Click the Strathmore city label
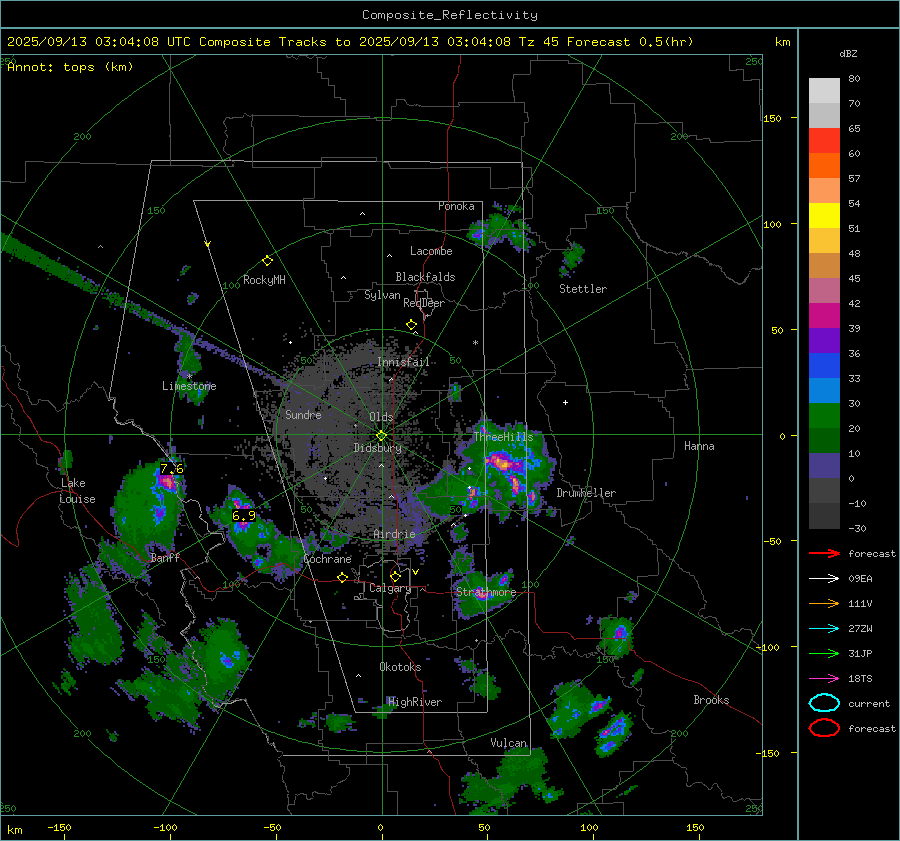Viewport: 900px width, 841px height. (x=486, y=592)
